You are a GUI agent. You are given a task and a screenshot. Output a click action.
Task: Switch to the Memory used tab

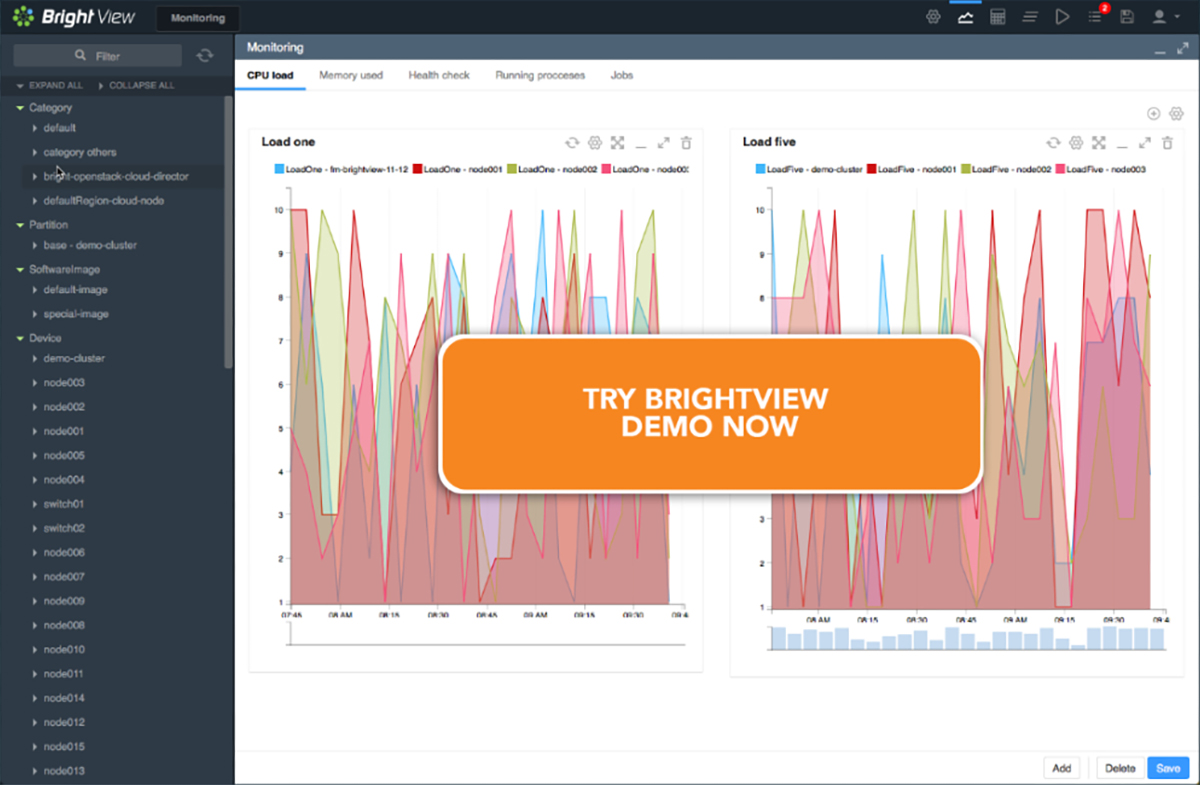click(351, 75)
